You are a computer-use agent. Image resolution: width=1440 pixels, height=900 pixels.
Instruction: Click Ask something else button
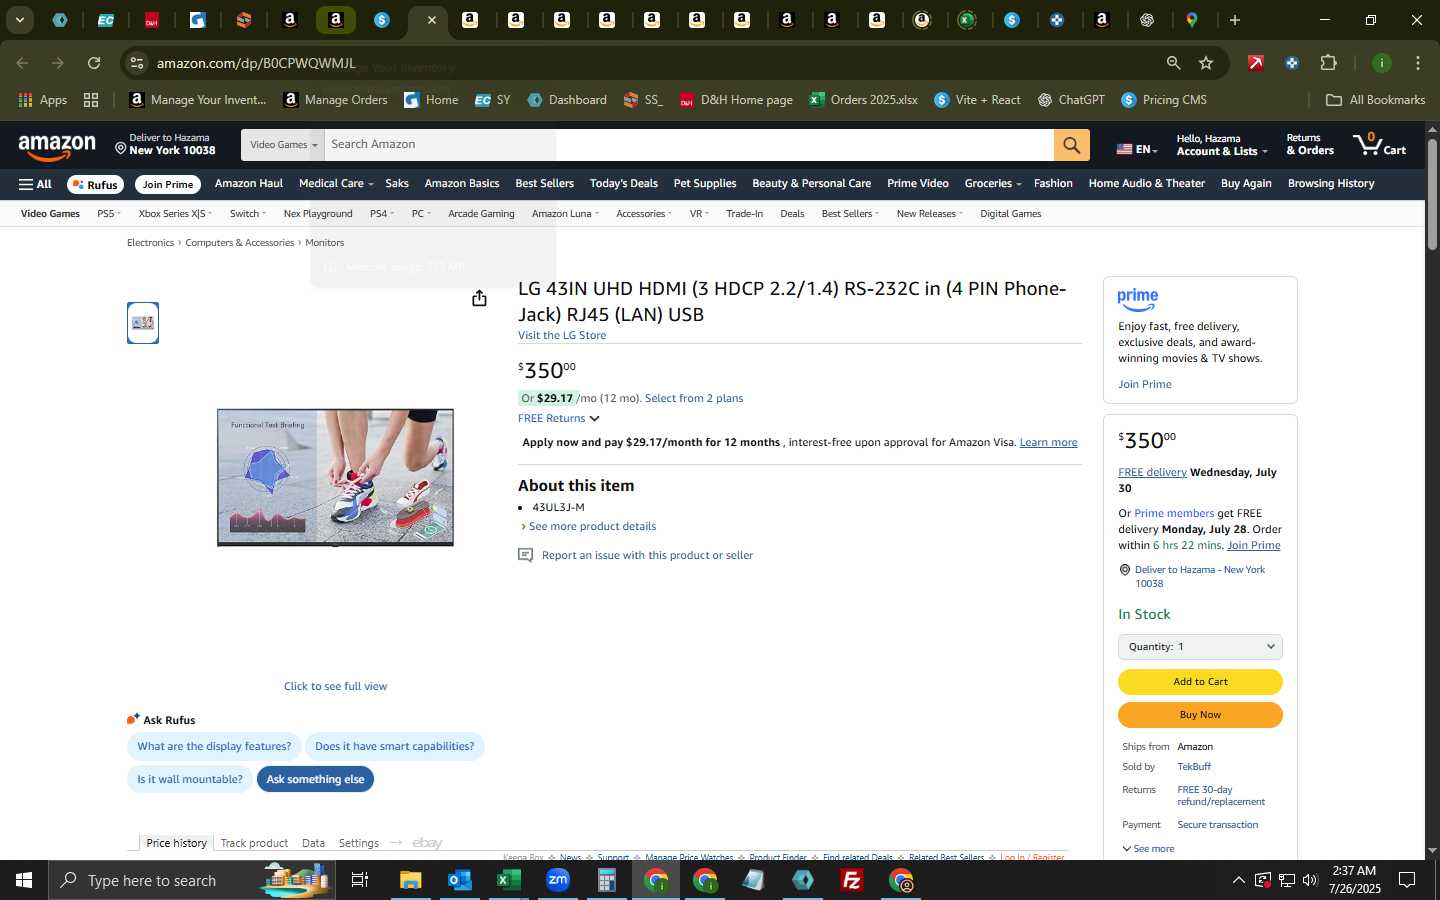(315, 779)
